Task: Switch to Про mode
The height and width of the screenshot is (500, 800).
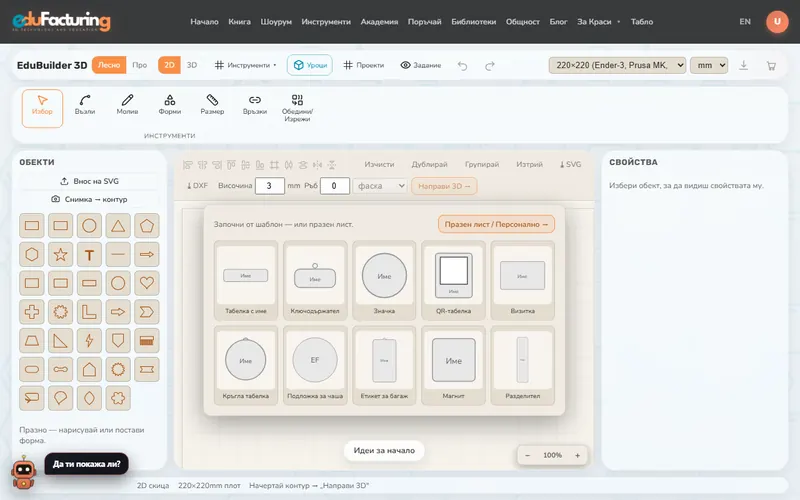Action: (x=139, y=65)
